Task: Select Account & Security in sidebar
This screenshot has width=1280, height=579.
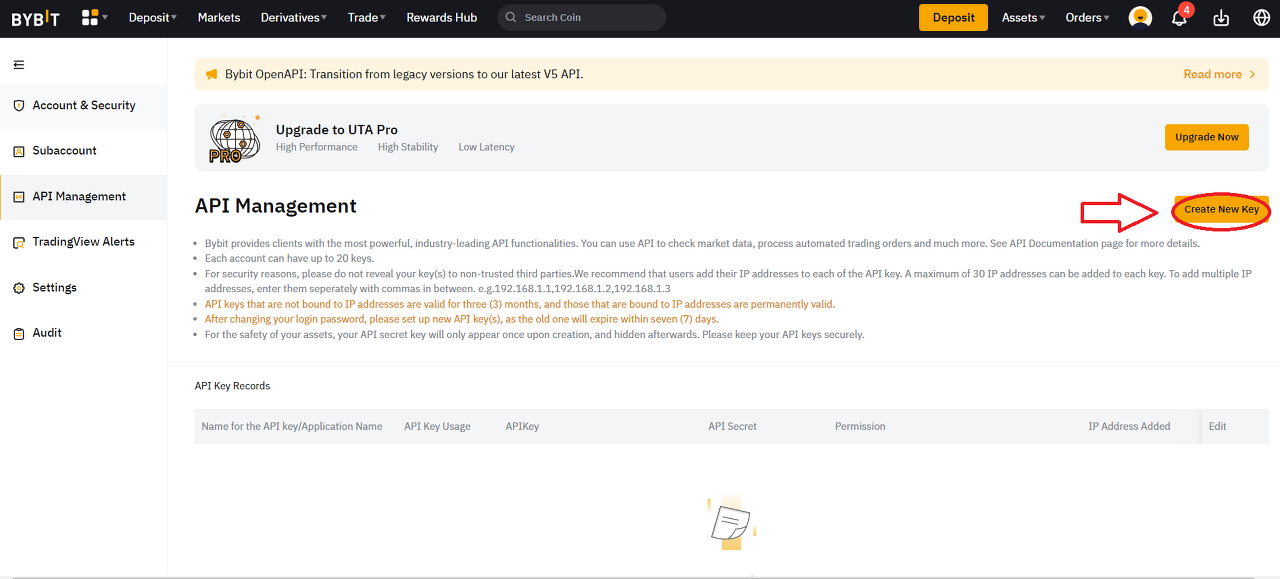Action: click(x=83, y=105)
